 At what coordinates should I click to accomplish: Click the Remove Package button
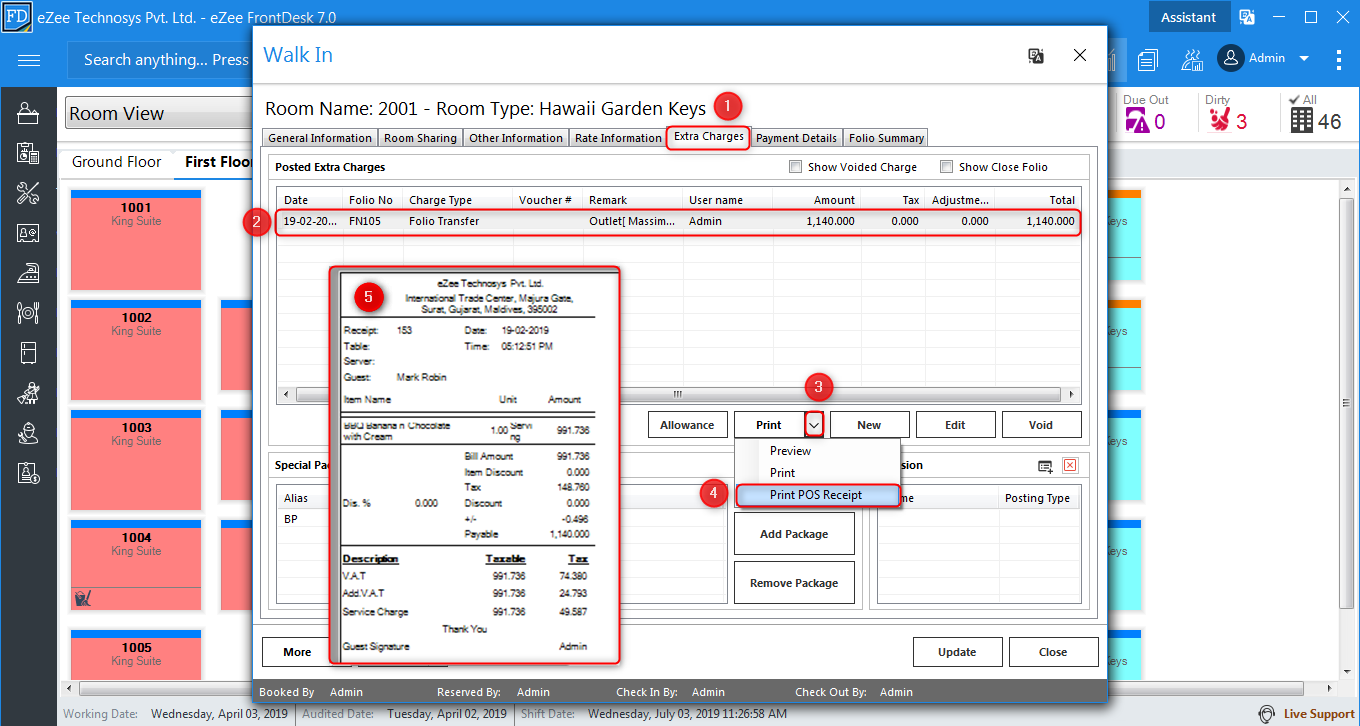(x=794, y=583)
